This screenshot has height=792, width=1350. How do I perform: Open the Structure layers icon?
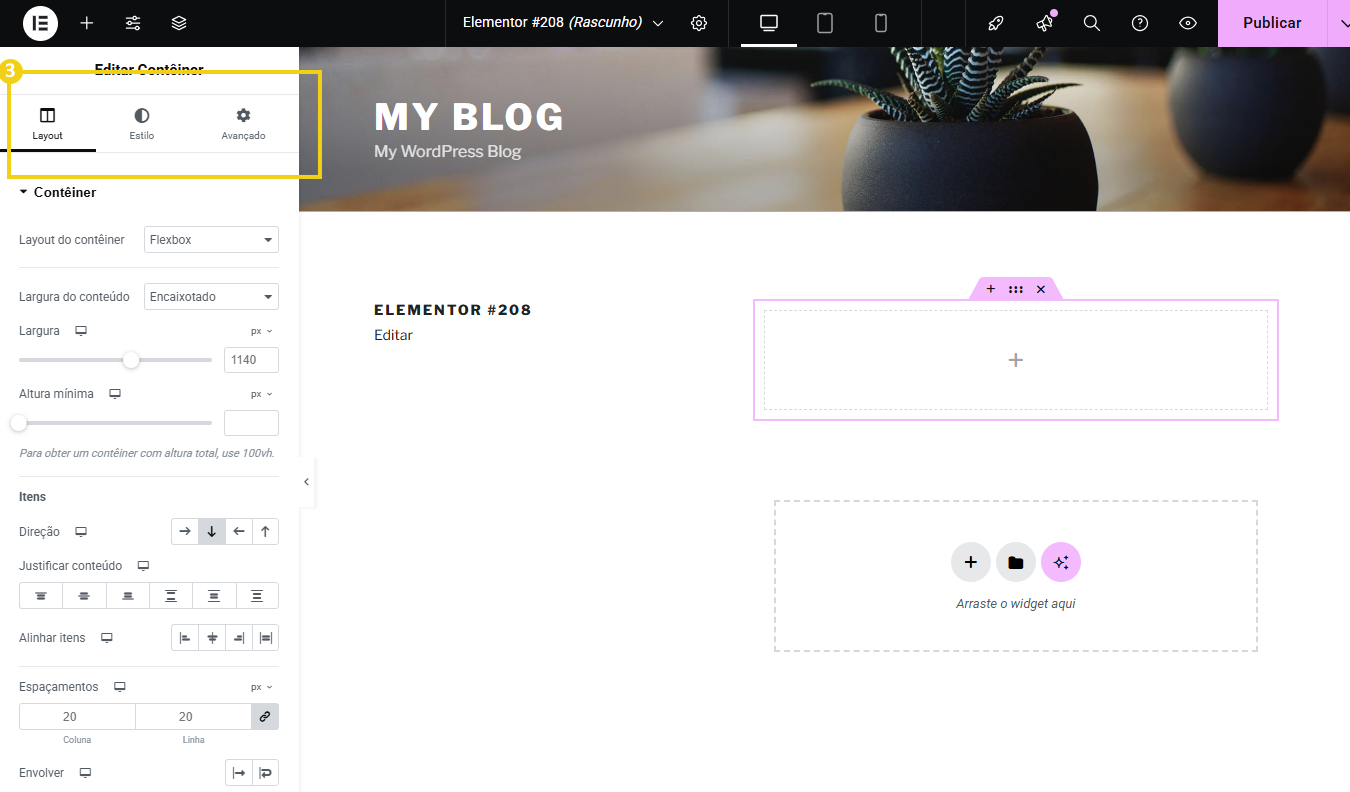[x=179, y=23]
